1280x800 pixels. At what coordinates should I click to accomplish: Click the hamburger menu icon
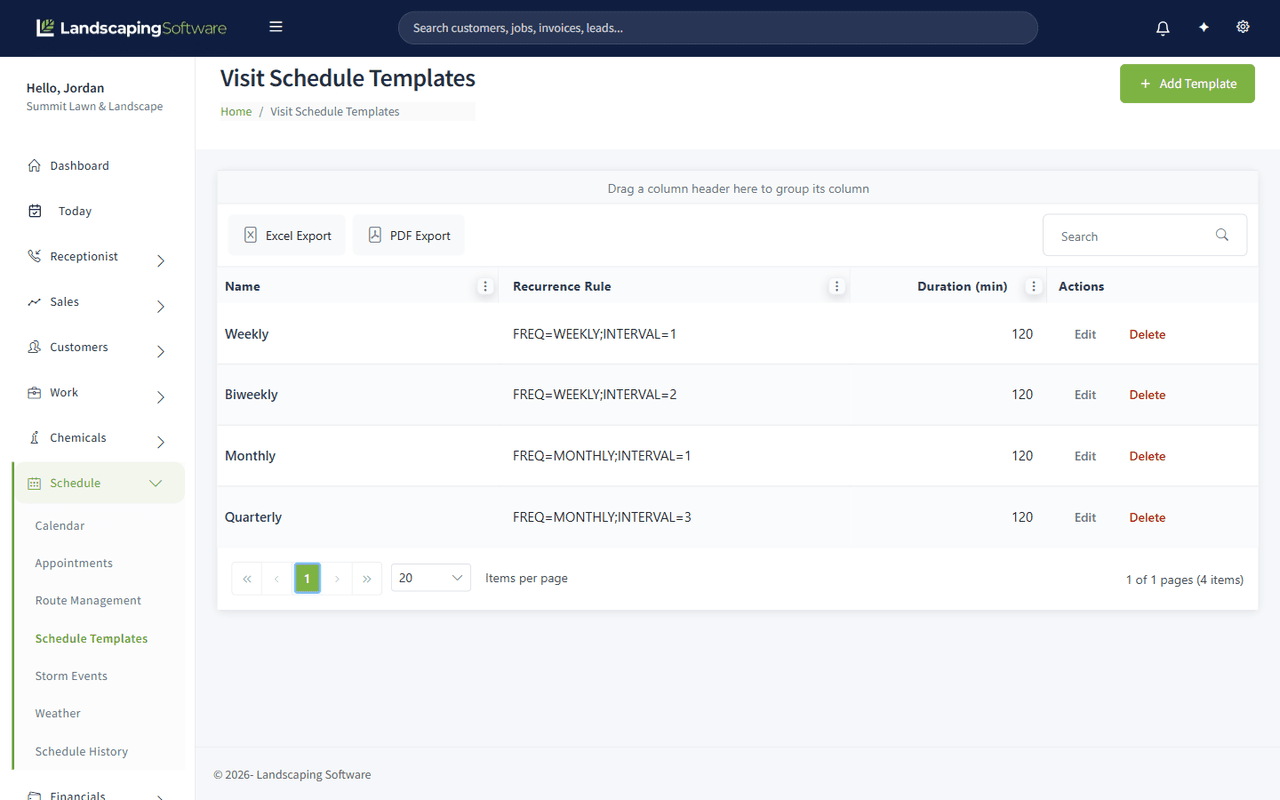[x=276, y=27]
